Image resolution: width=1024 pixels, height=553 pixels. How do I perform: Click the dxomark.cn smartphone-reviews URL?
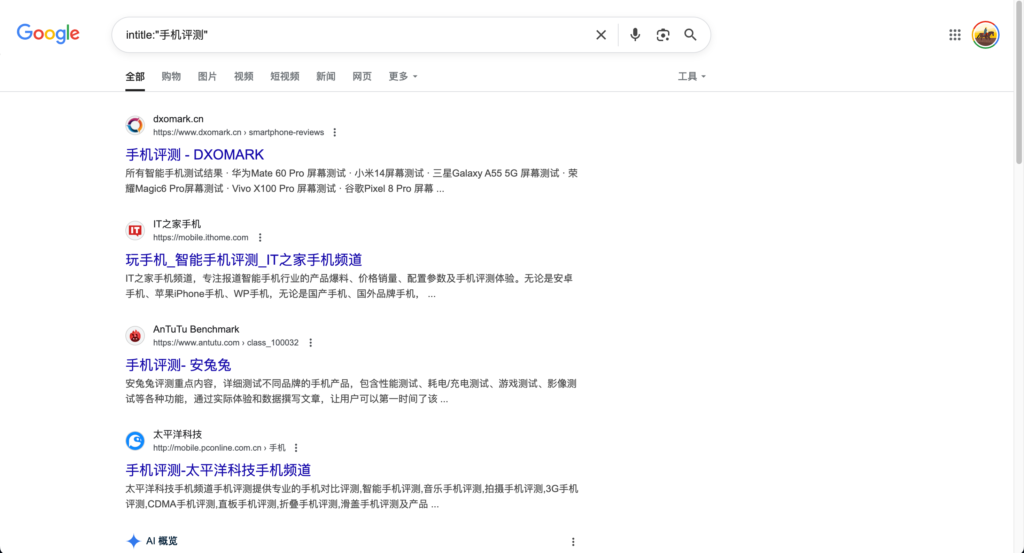pyautogui.click(x=238, y=133)
